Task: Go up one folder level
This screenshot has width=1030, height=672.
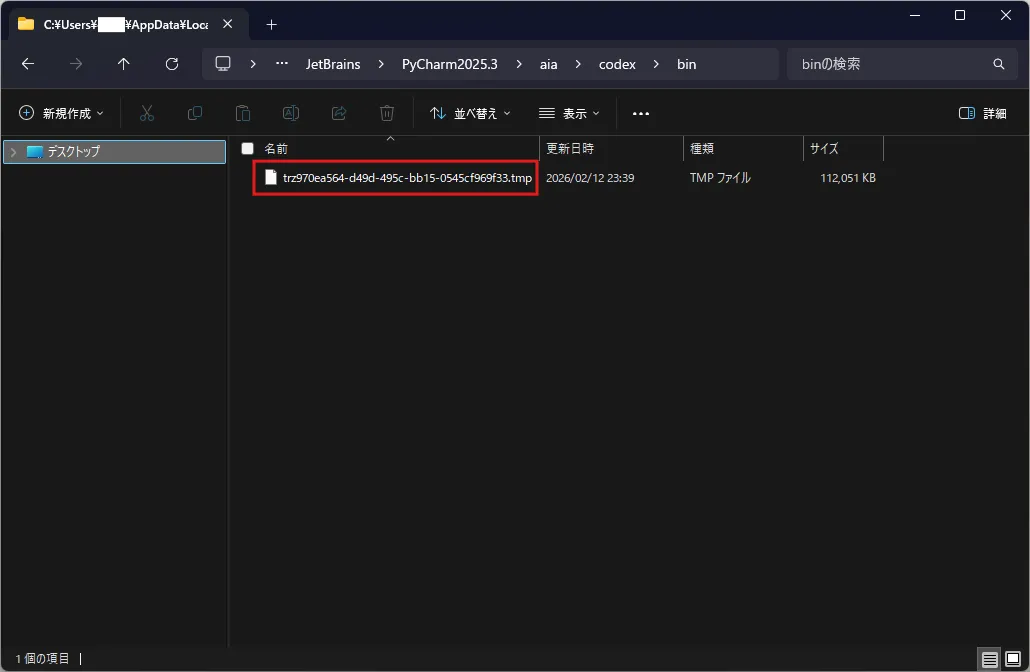Action: pyautogui.click(x=123, y=64)
